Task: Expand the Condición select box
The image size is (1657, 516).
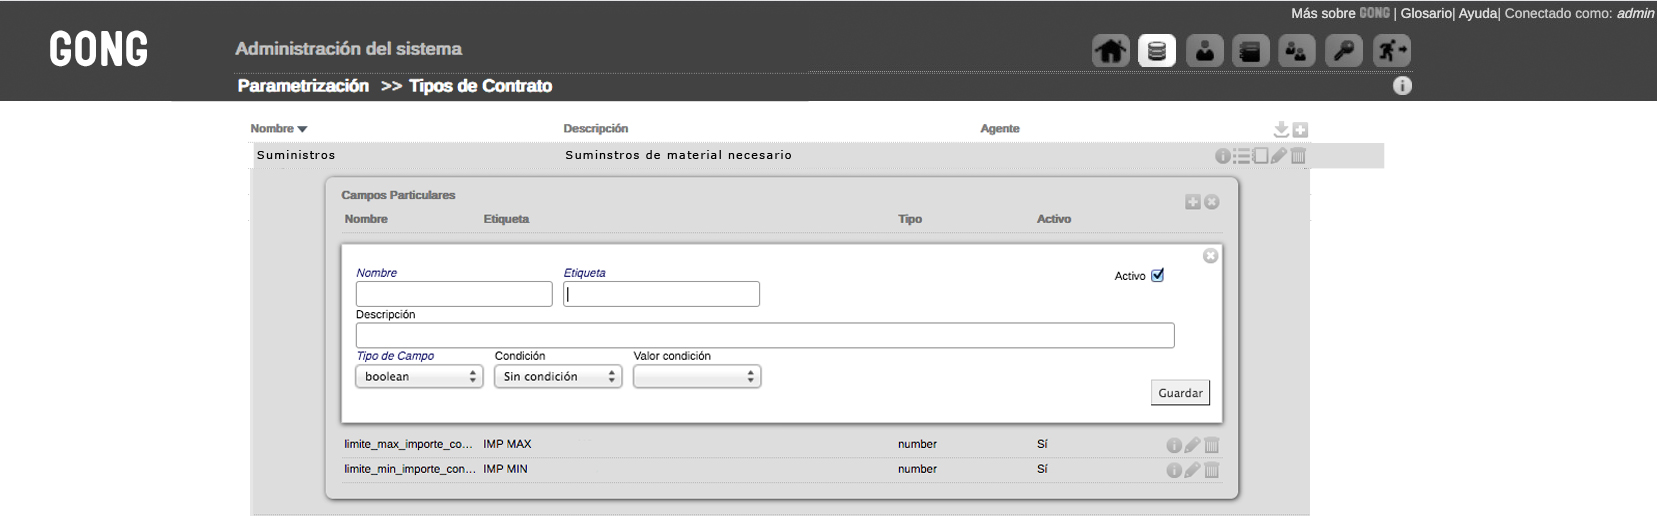Action: [x=558, y=377]
